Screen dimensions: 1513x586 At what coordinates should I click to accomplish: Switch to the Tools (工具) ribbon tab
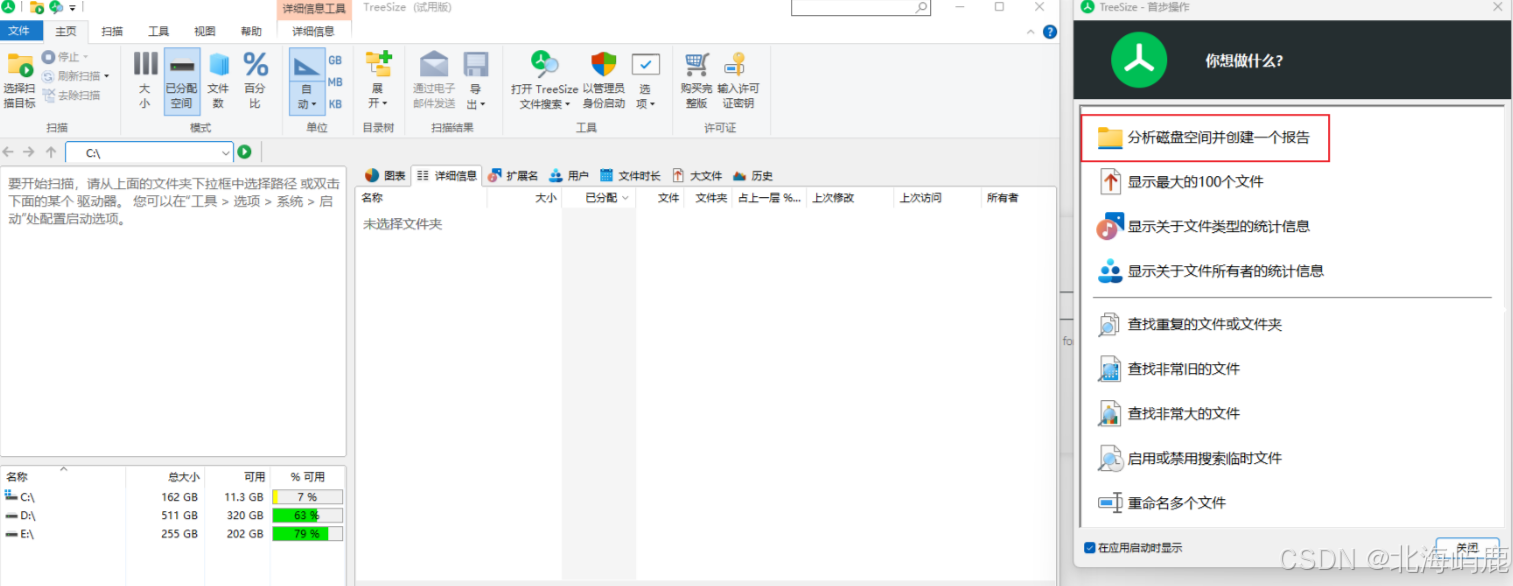coord(158,31)
